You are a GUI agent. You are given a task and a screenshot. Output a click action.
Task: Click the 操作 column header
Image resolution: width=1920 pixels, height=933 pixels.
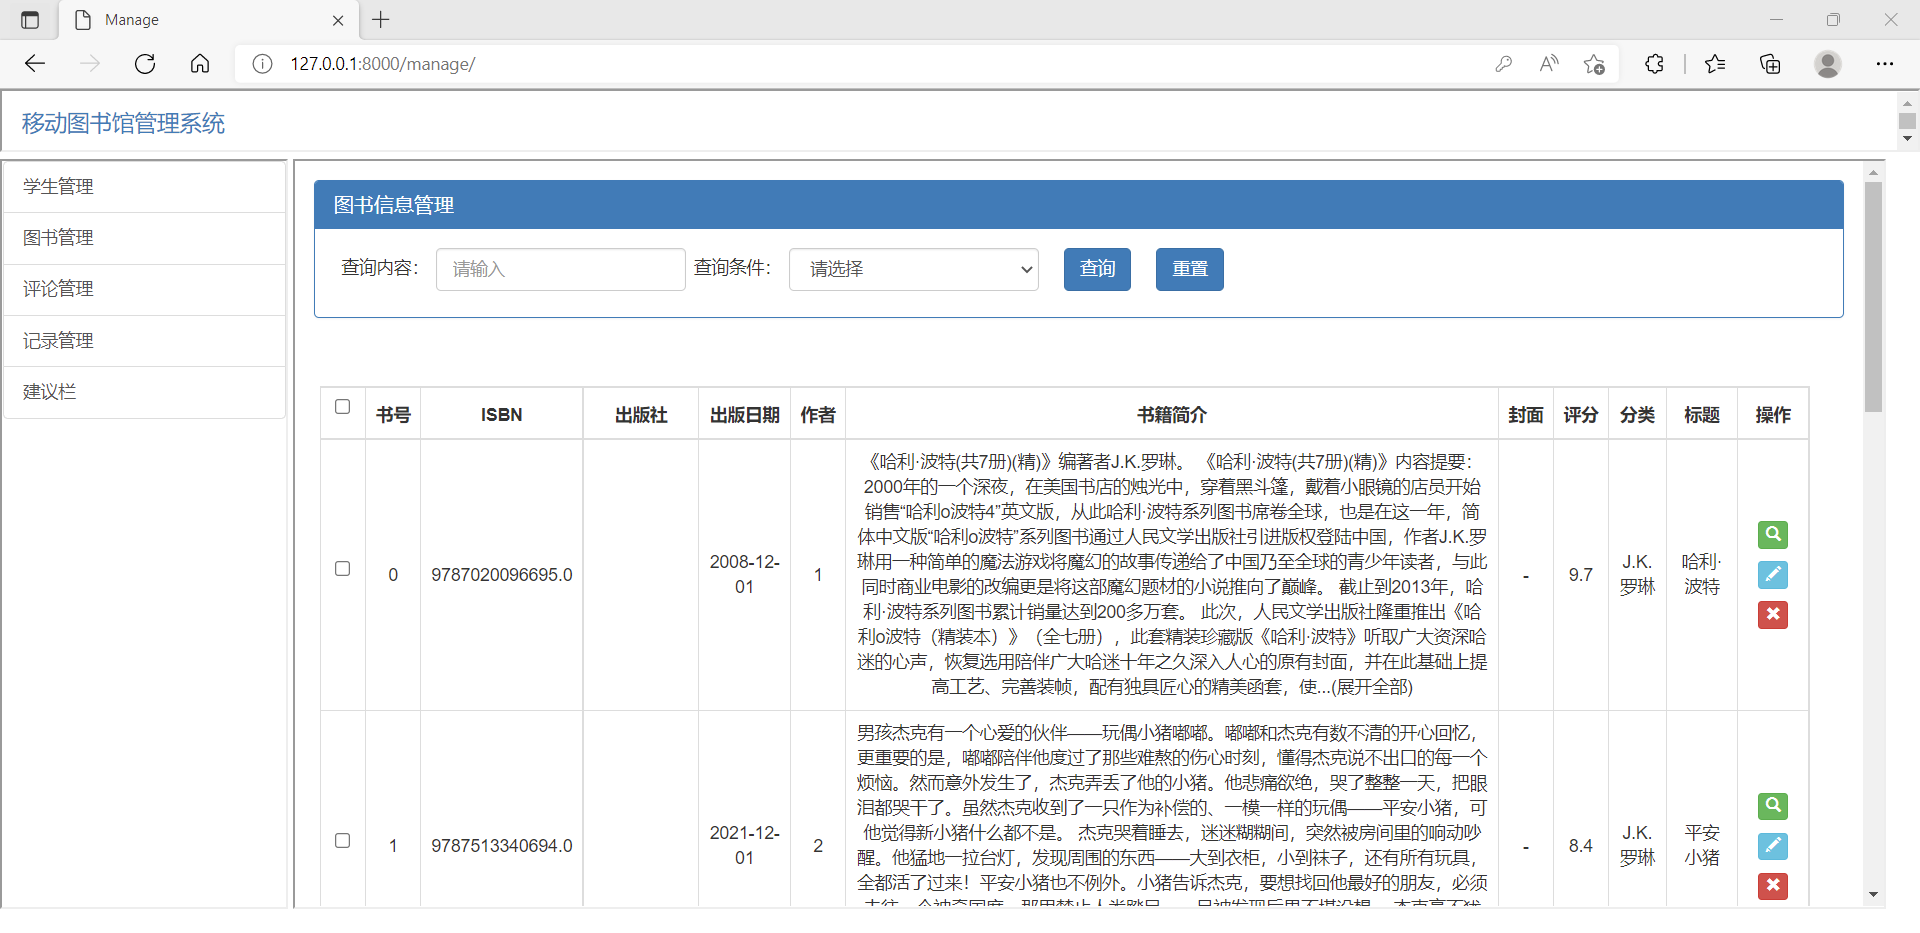click(x=1773, y=415)
